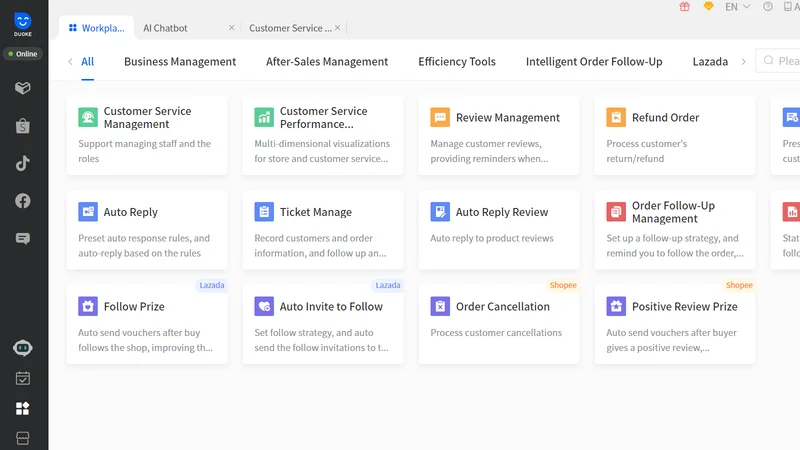
Task: Switch to the AI Chatbot tab
Action: (x=165, y=28)
